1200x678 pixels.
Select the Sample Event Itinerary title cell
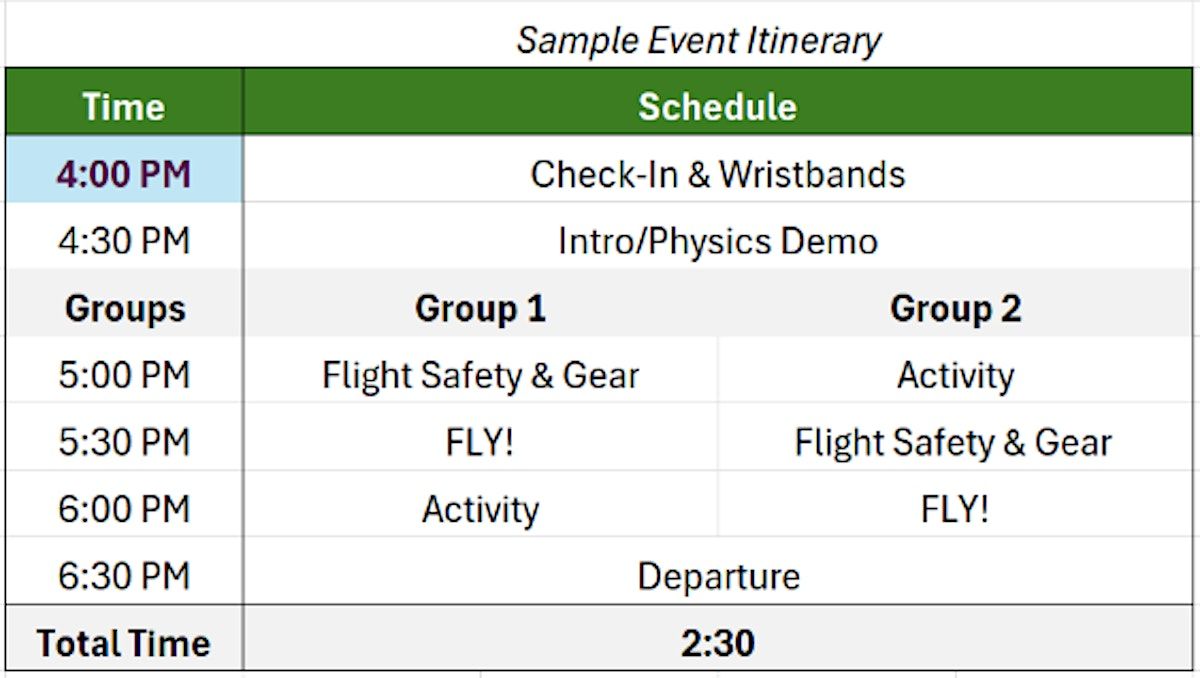(x=698, y=41)
